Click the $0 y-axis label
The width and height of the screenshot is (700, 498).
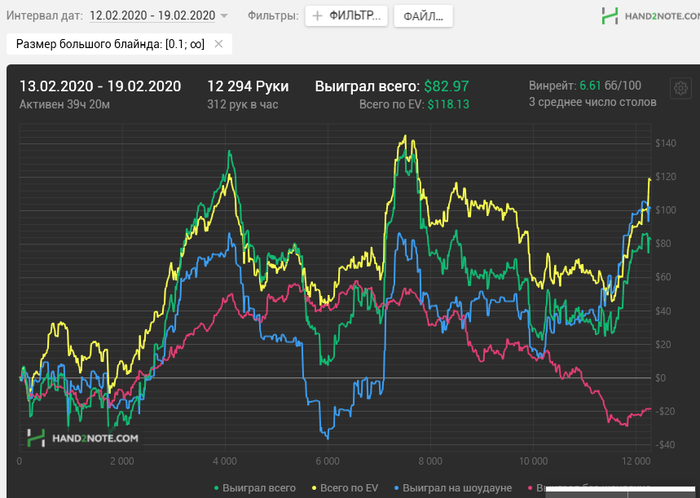[660, 378]
